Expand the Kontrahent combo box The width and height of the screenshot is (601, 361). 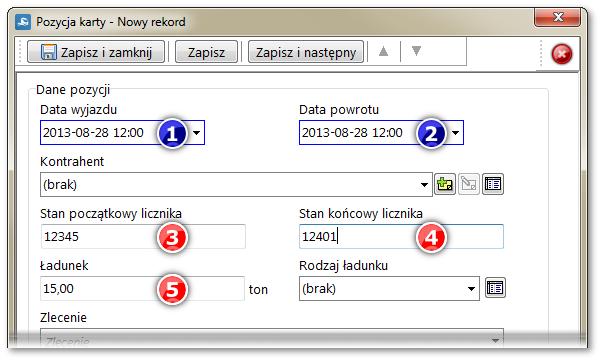click(424, 185)
